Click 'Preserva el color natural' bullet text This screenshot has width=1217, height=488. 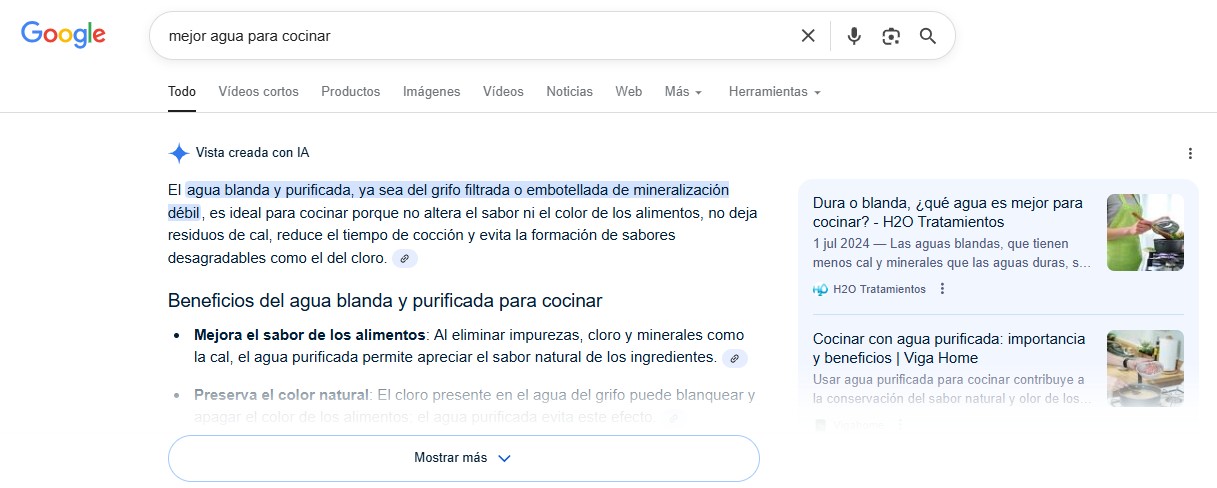point(282,395)
